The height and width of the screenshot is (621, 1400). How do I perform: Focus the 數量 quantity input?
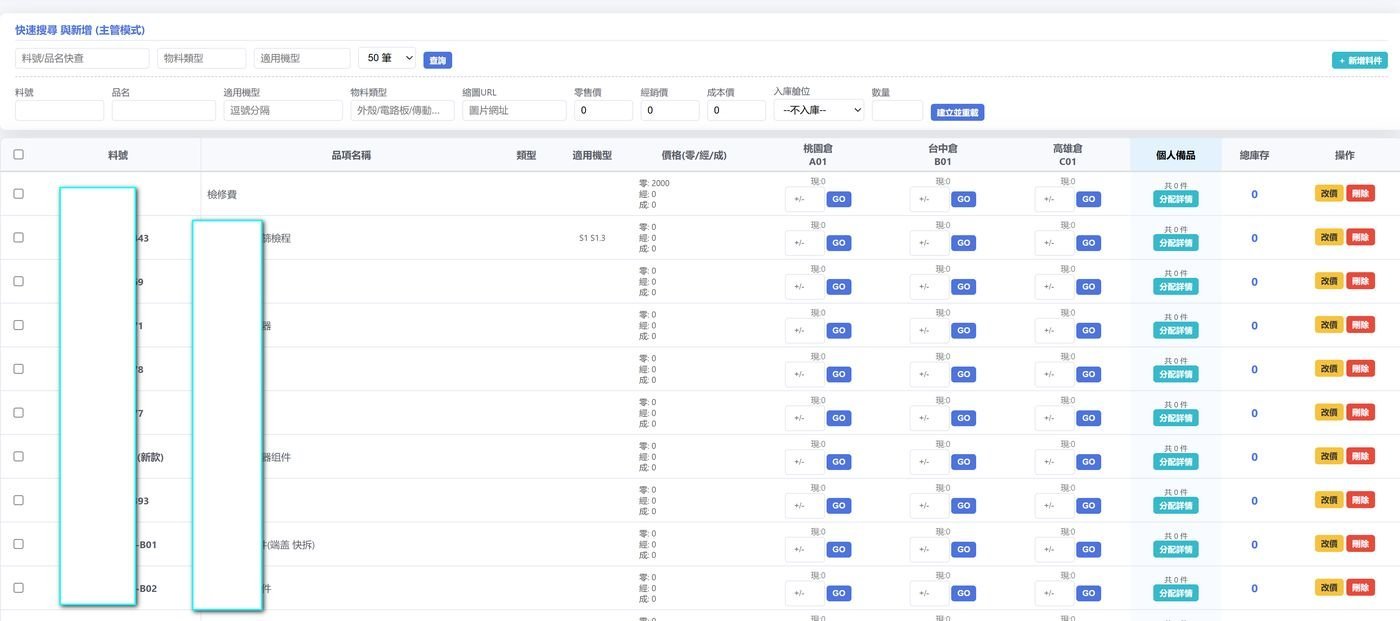tap(897, 110)
